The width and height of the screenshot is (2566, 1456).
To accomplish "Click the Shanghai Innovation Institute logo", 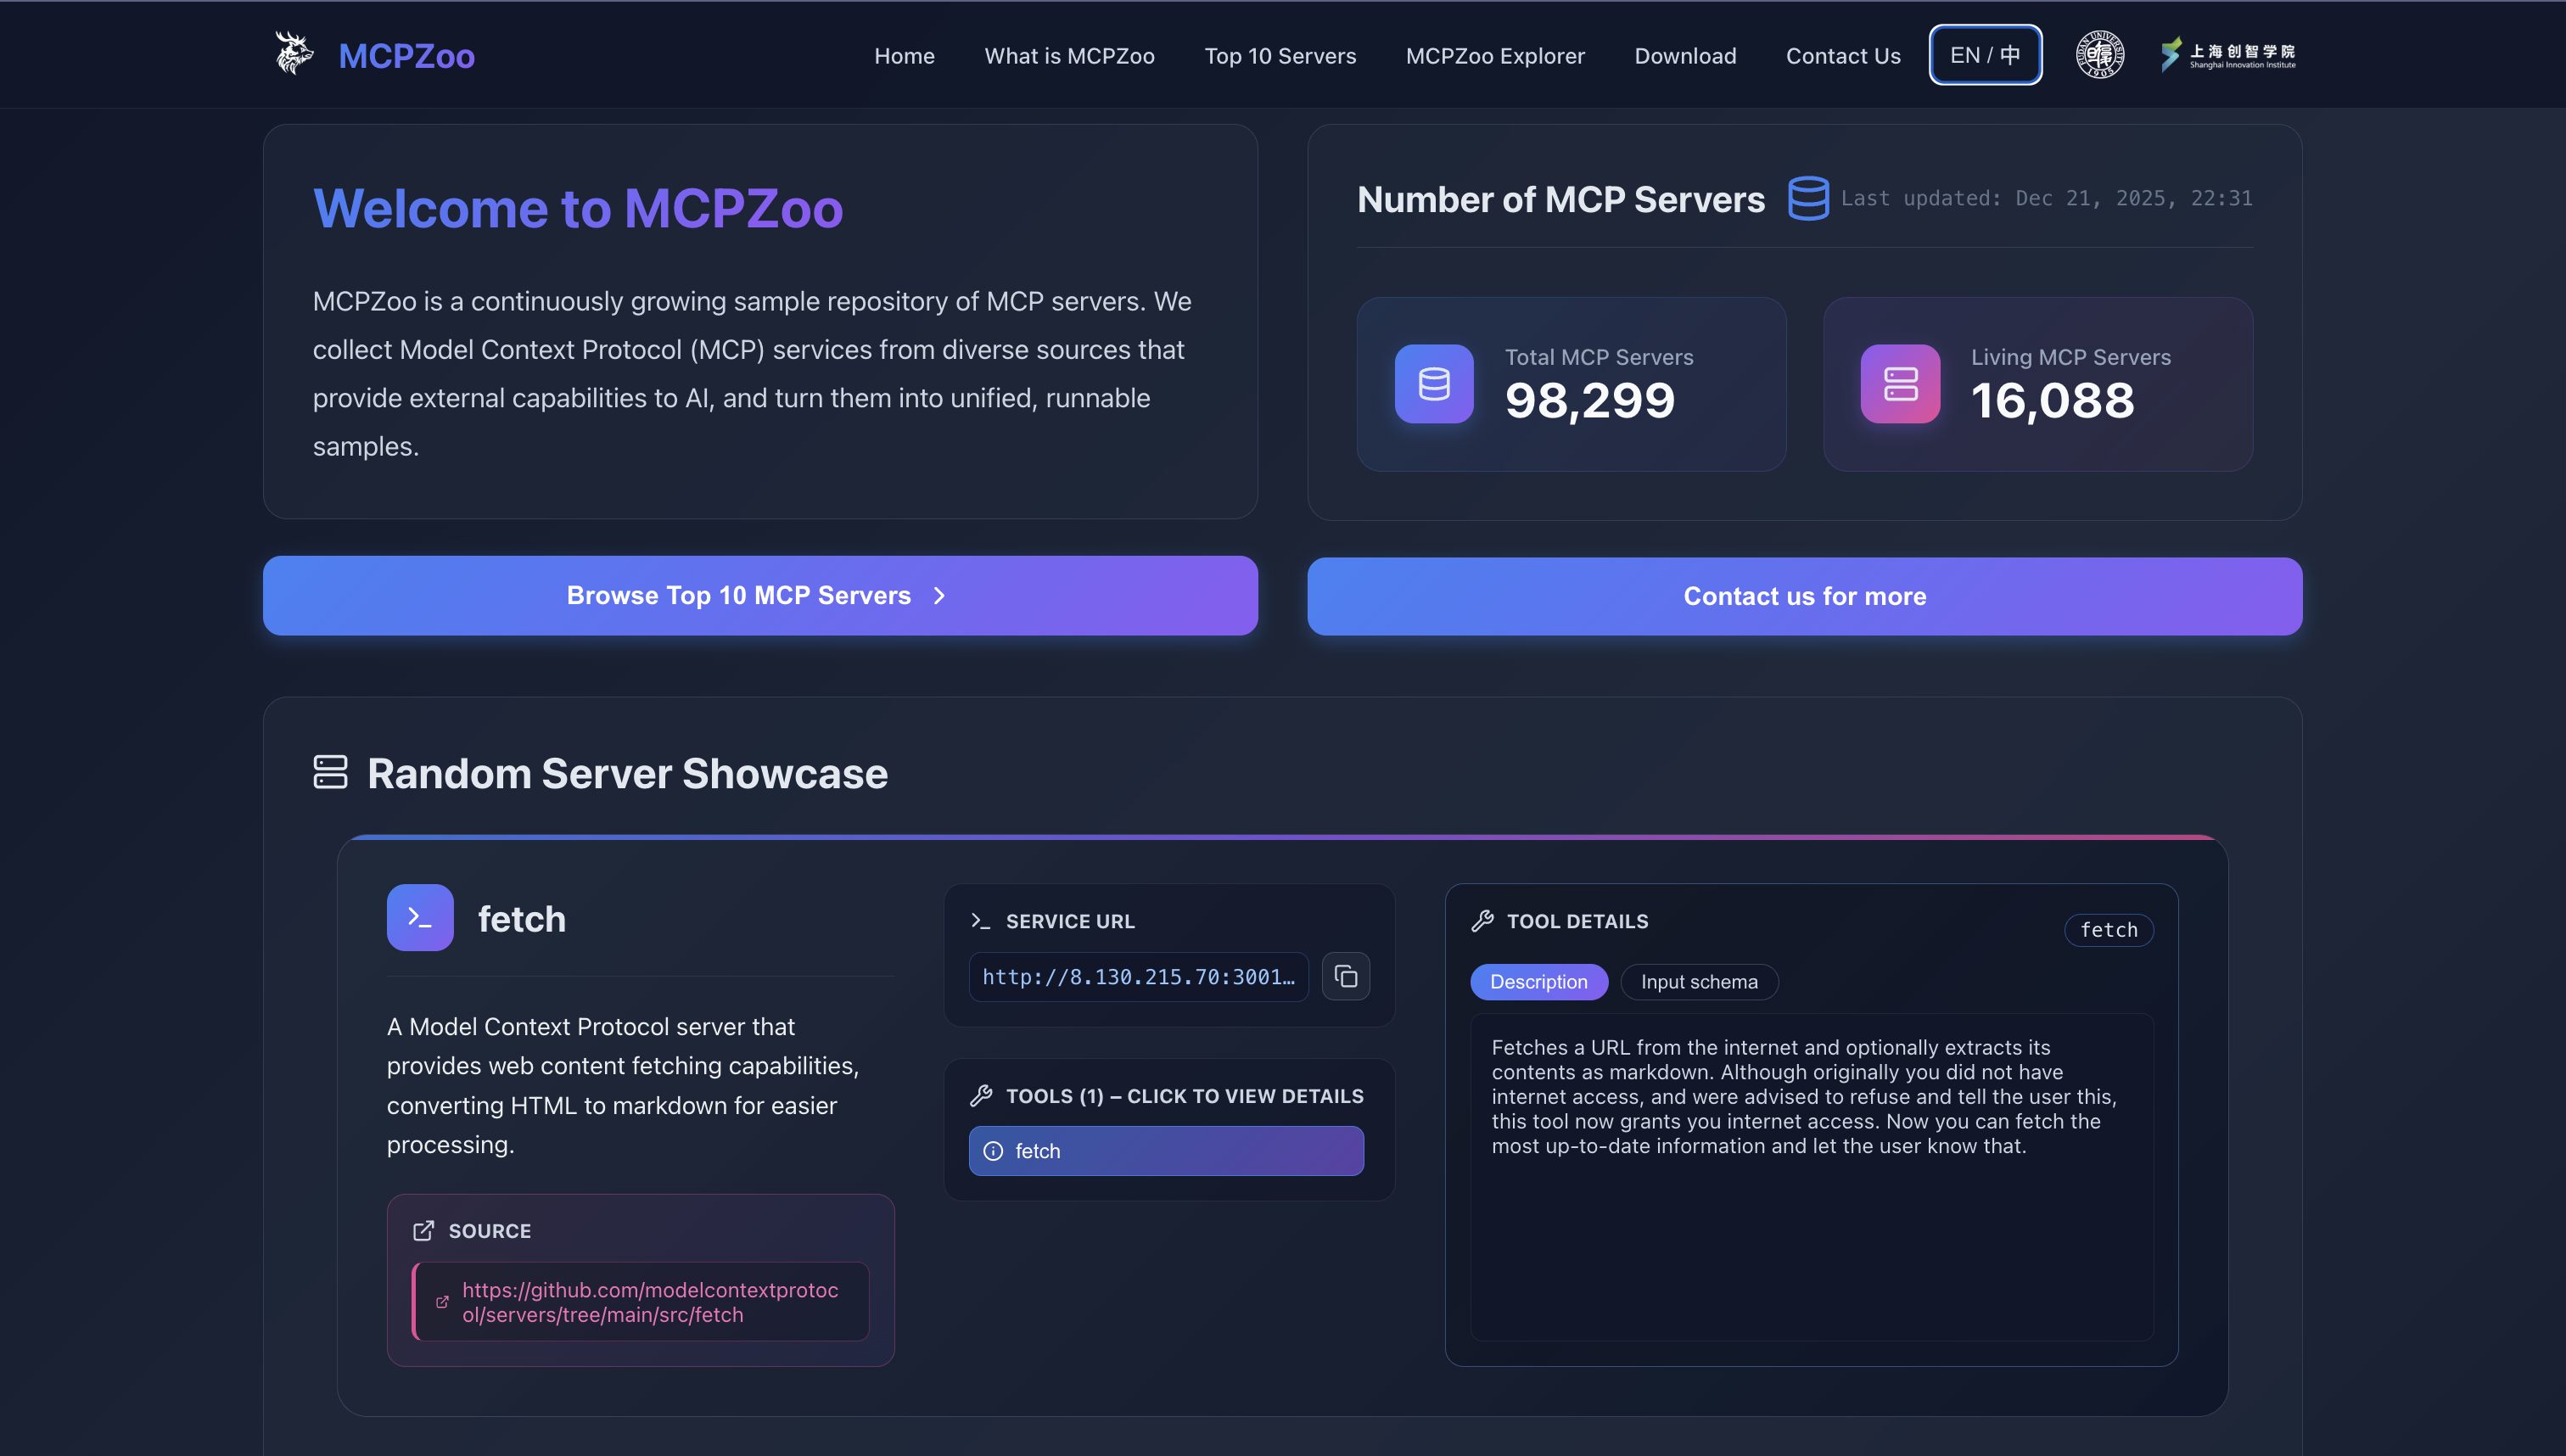I will pos(2228,55).
